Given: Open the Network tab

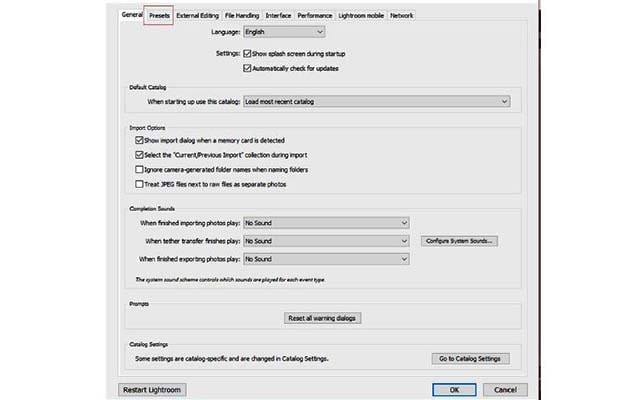Looking at the screenshot, I should point(402,16).
